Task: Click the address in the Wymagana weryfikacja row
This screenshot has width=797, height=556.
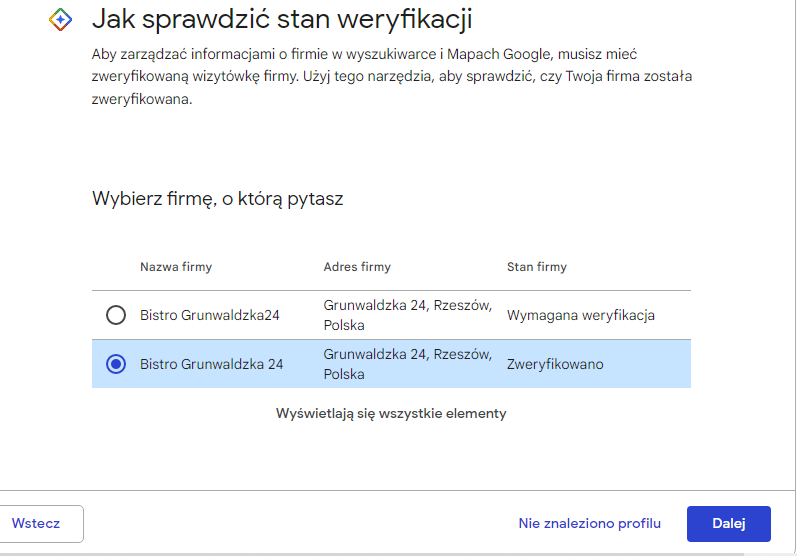Action: (x=408, y=315)
